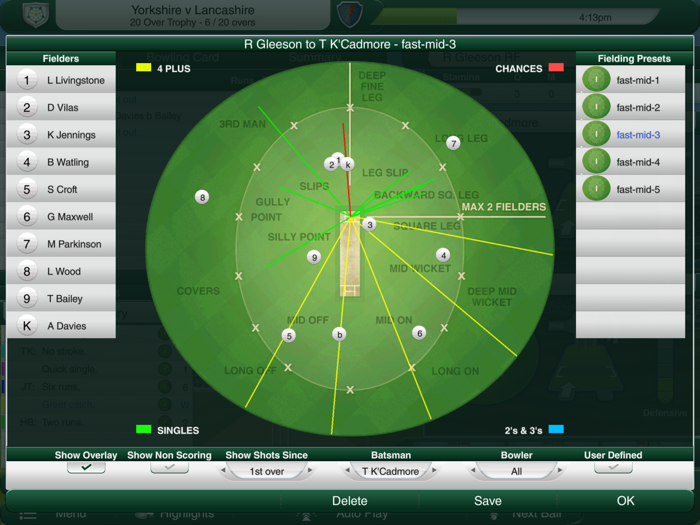Click the Save button

point(488,501)
